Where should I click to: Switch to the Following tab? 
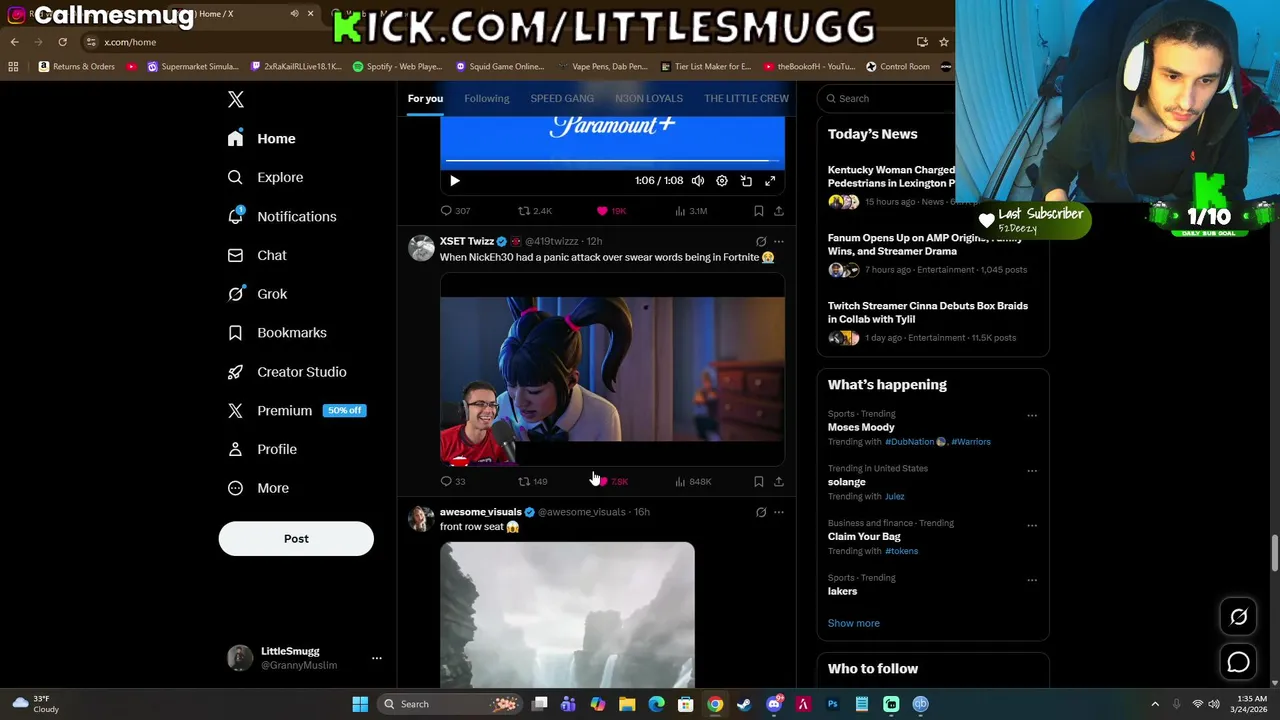[x=487, y=98]
